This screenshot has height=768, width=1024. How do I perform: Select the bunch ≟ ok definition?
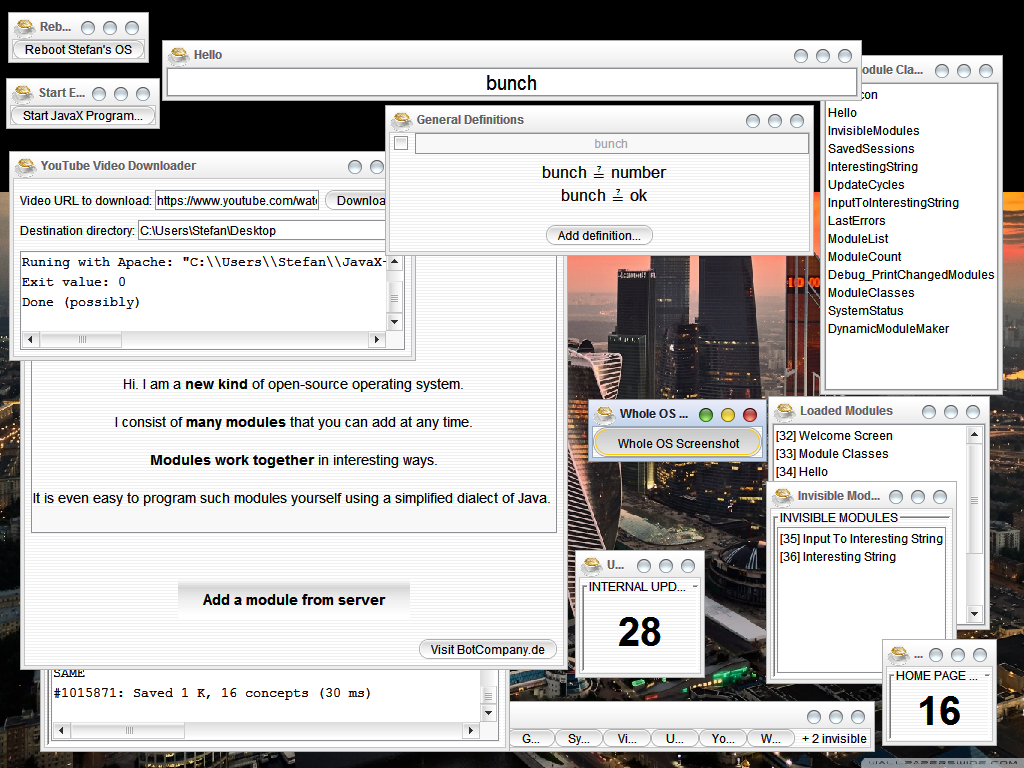pos(603,195)
